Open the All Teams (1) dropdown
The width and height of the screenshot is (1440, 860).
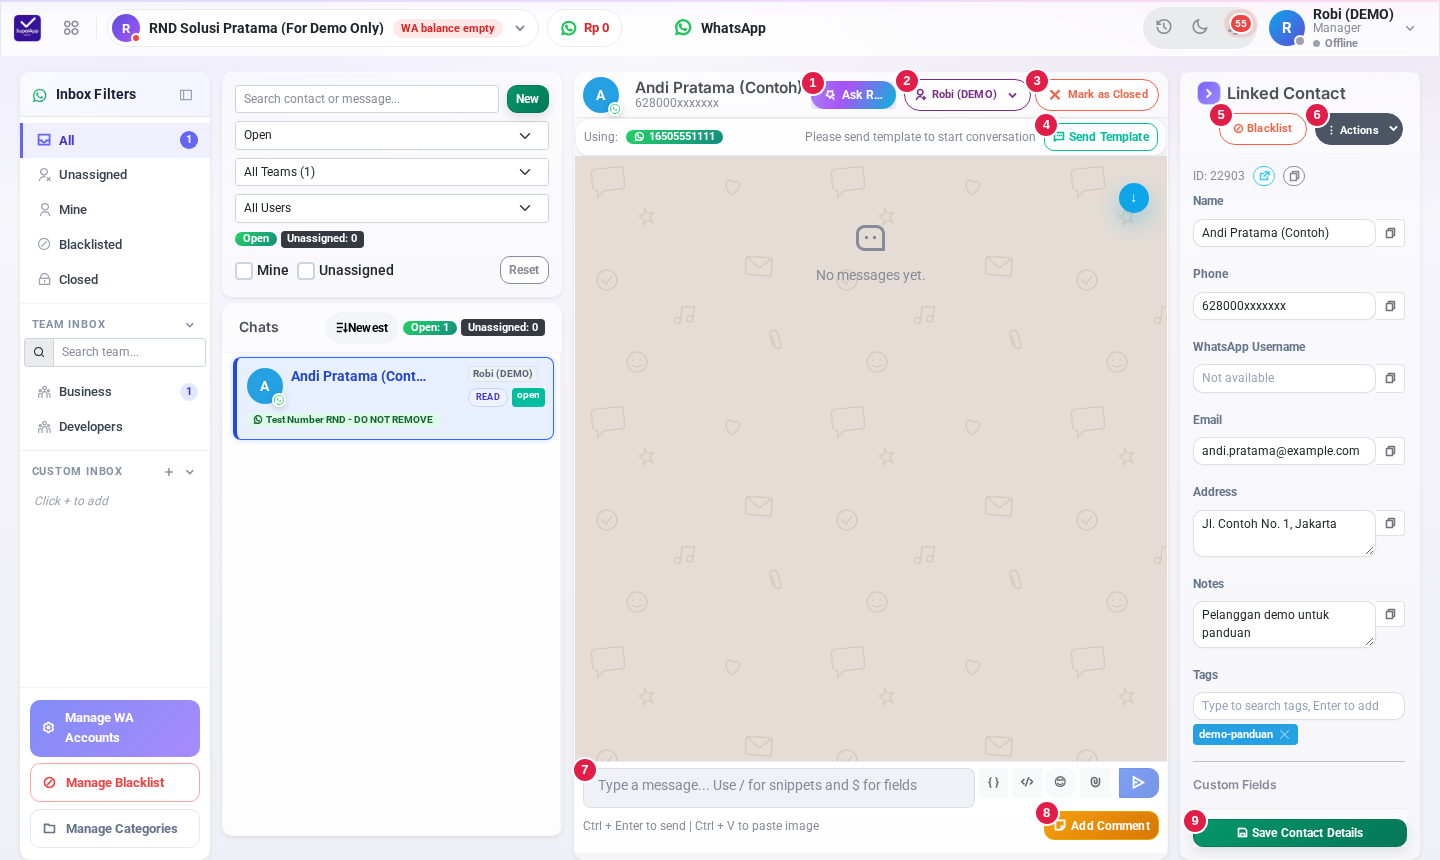392,172
